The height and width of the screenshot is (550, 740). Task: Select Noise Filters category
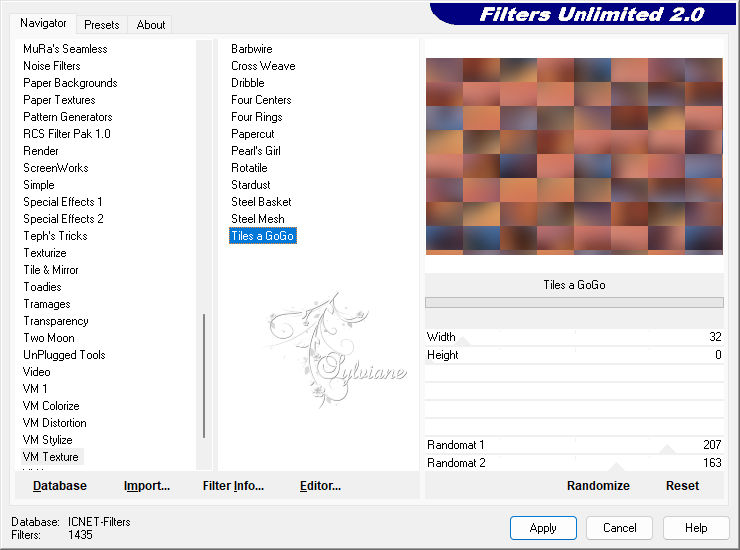[52, 66]
